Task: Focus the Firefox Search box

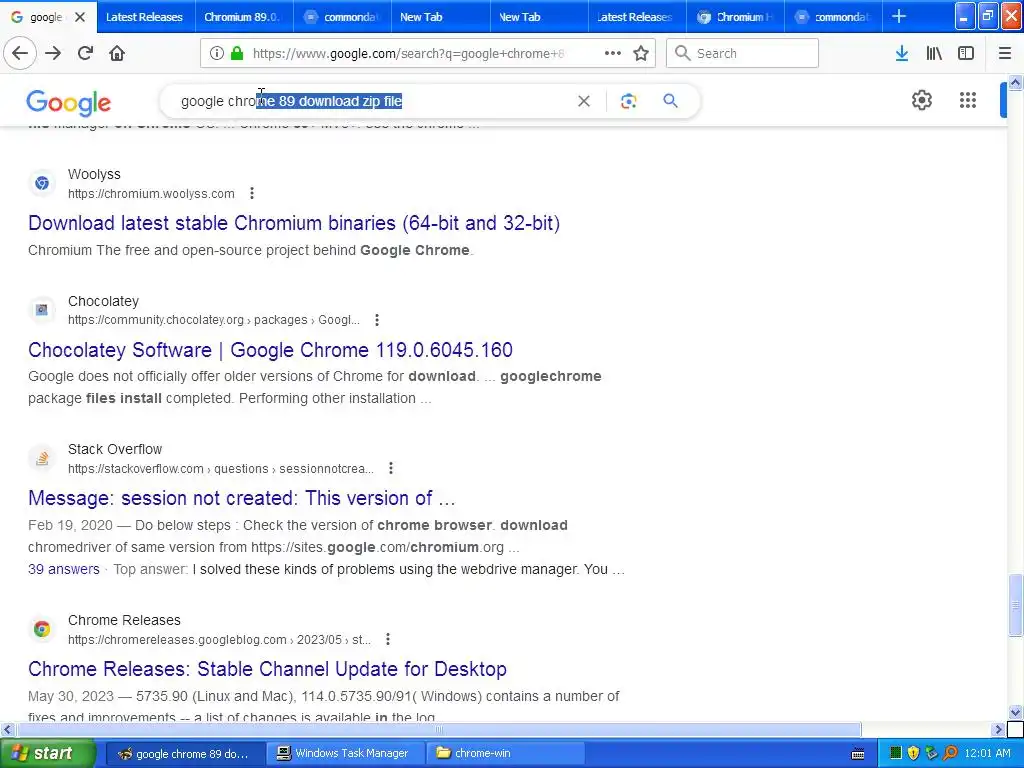Action: pos(742,53)
